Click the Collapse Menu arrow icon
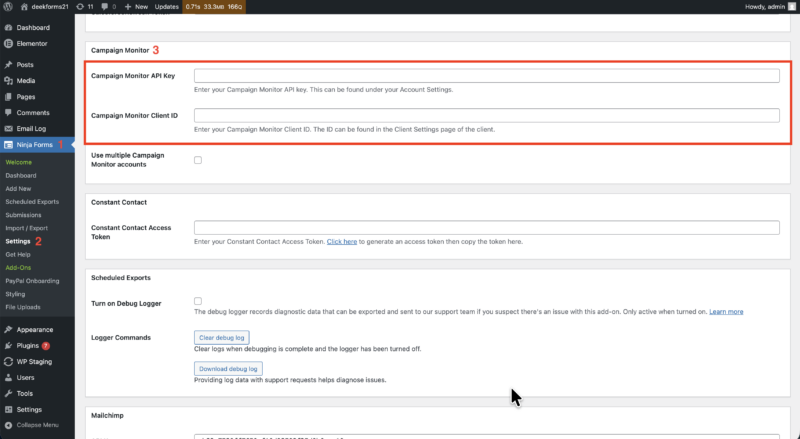 tap(8, 425)
